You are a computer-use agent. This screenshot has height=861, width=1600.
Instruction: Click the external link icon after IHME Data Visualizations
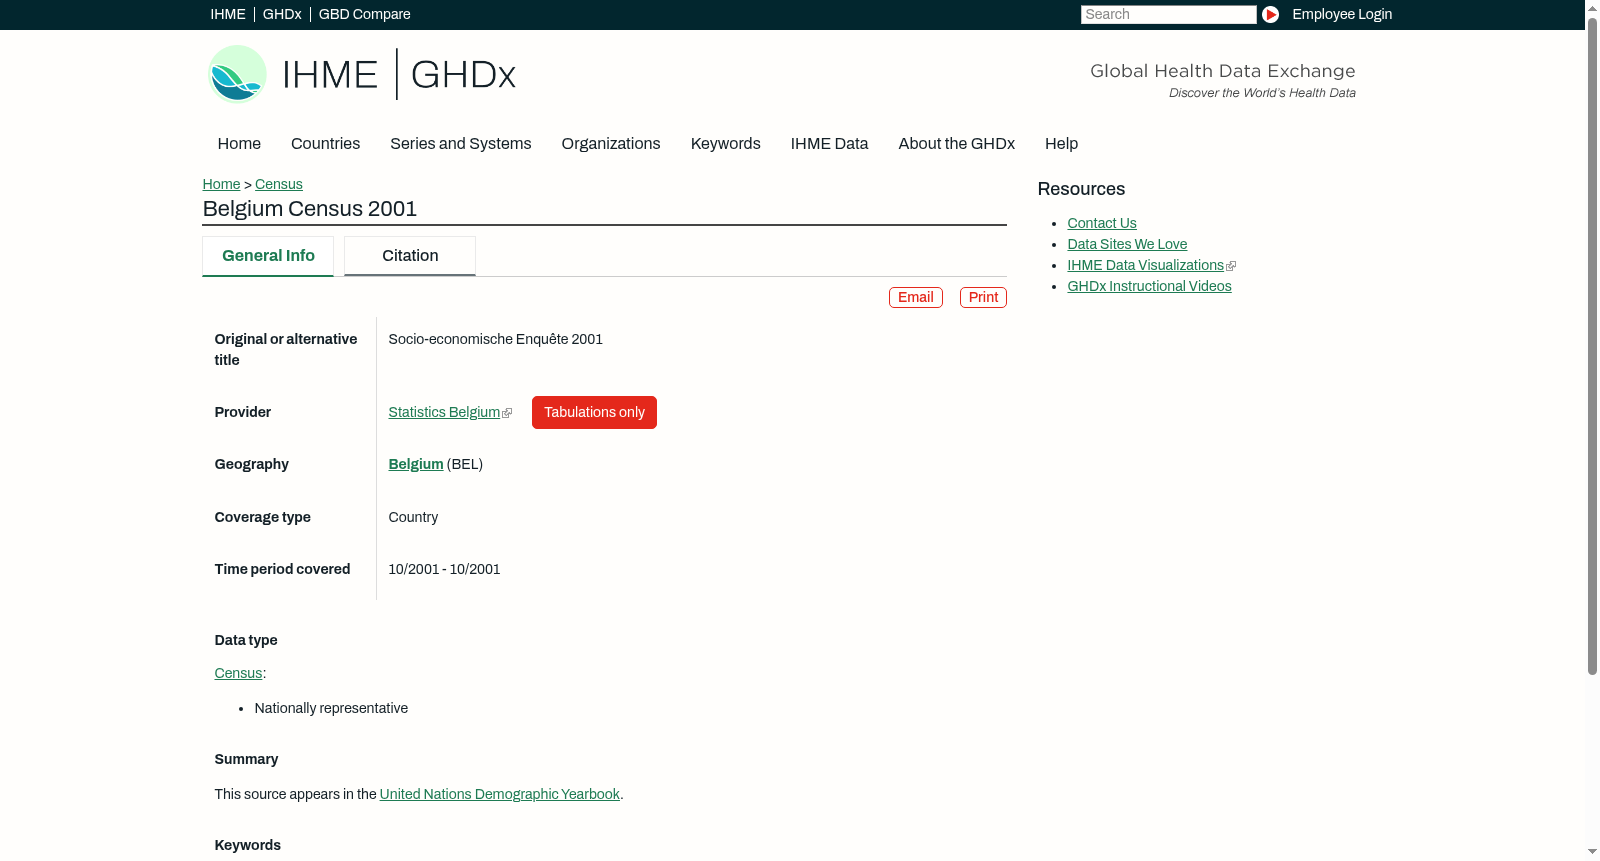pos(1231,266)
